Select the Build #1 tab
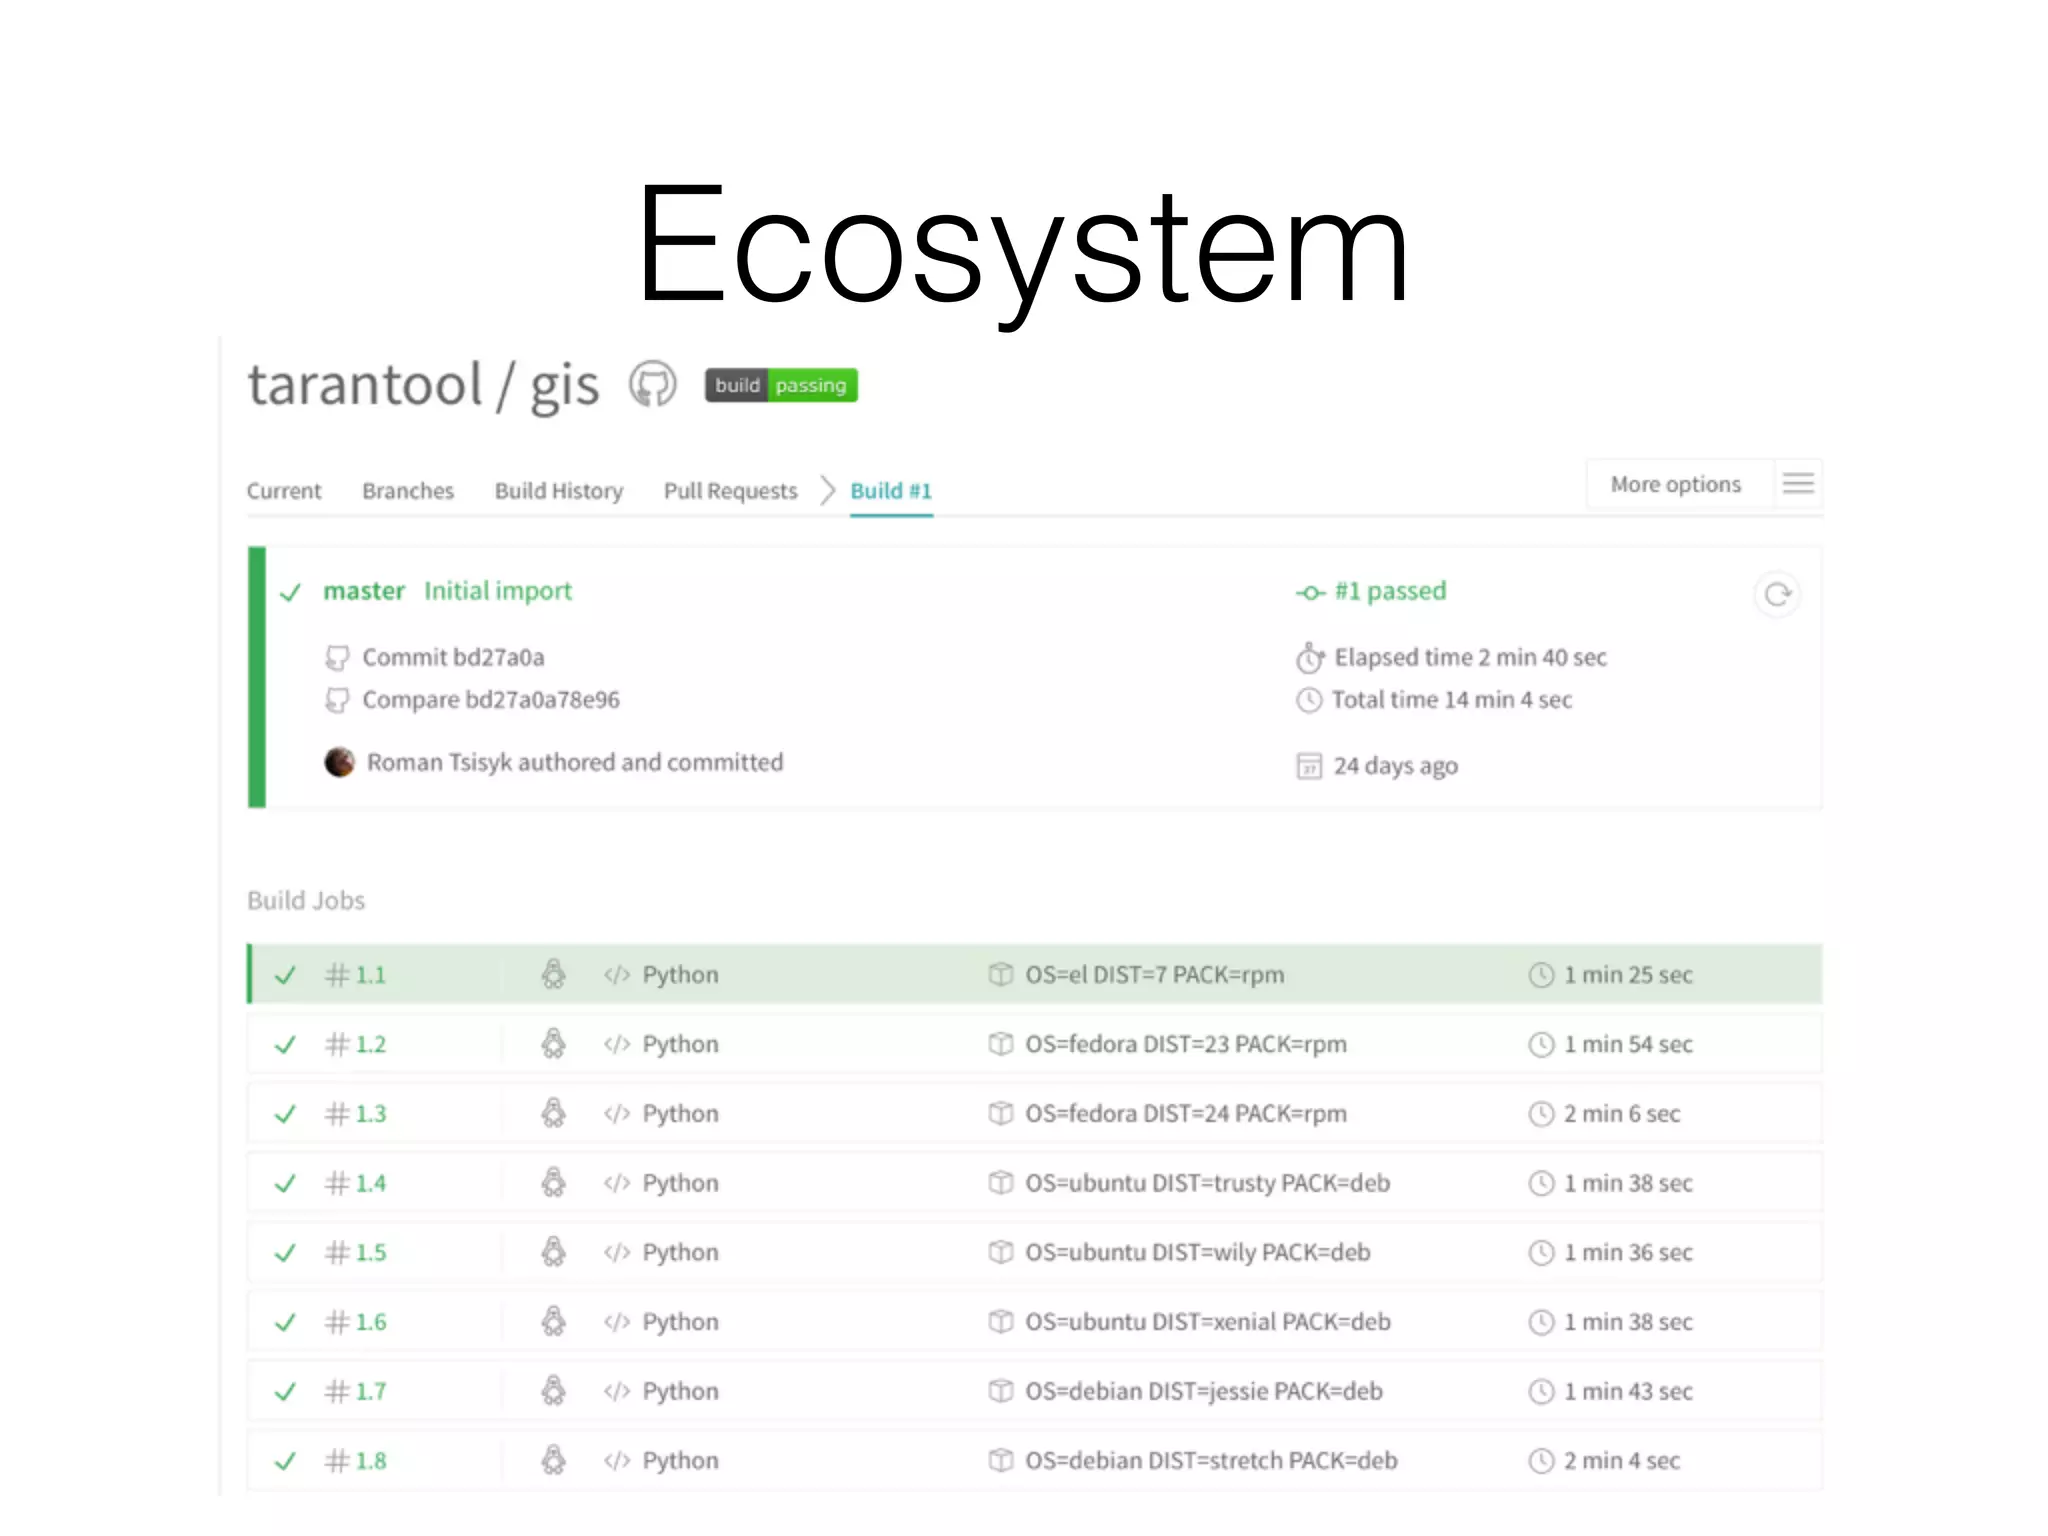Viewport: 2048px width, 1536px height. tap(891, 491)
